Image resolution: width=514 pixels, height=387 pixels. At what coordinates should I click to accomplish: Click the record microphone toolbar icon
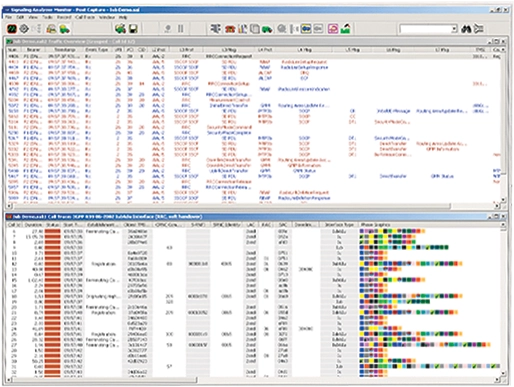(x=168, y=29)
